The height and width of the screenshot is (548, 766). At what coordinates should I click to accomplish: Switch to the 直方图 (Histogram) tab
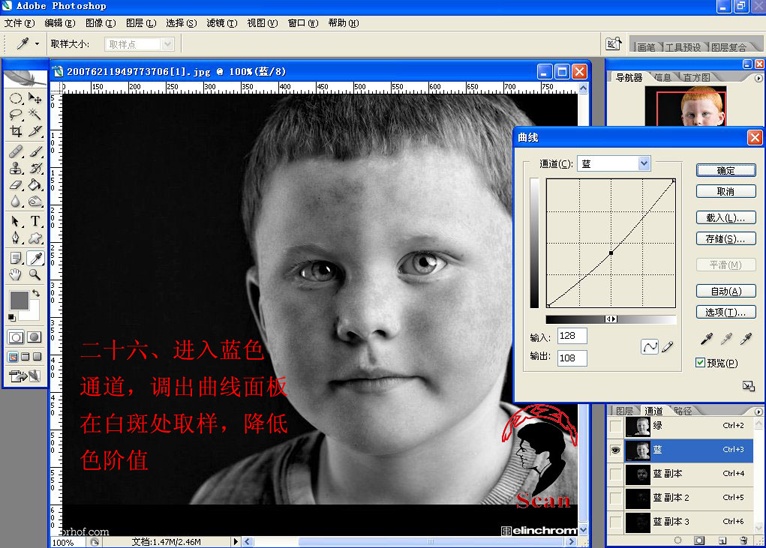(697, 77)
